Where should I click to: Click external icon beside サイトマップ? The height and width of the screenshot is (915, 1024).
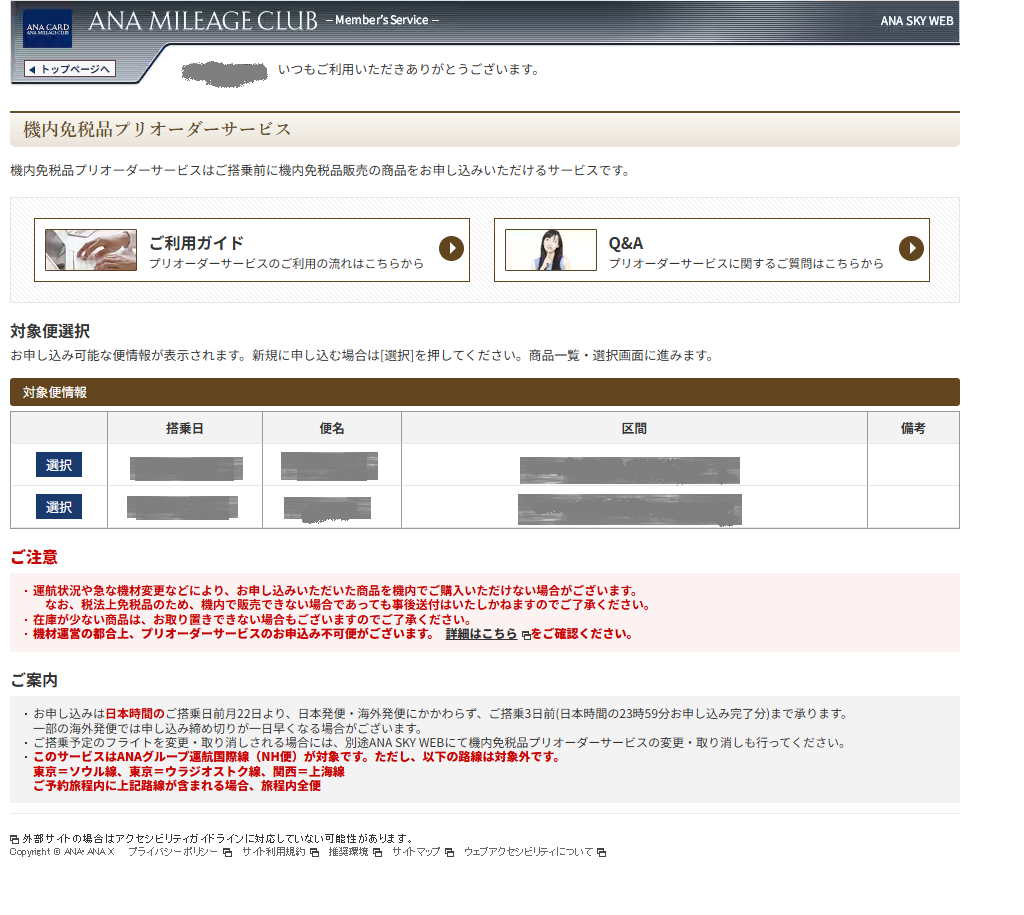tap(449, 852)
